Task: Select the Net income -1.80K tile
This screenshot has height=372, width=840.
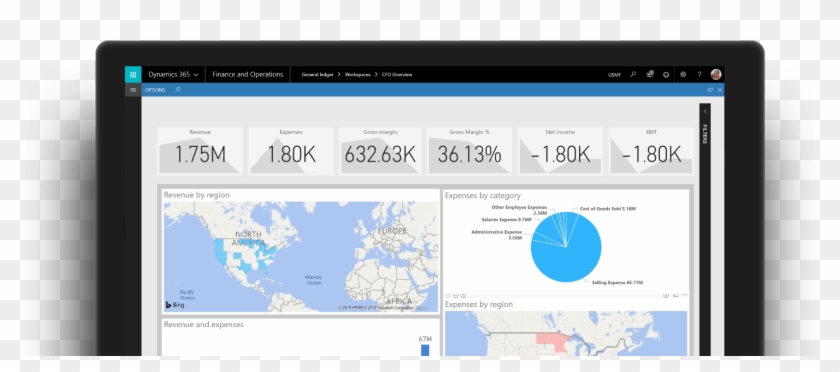Action: [560, 151]
